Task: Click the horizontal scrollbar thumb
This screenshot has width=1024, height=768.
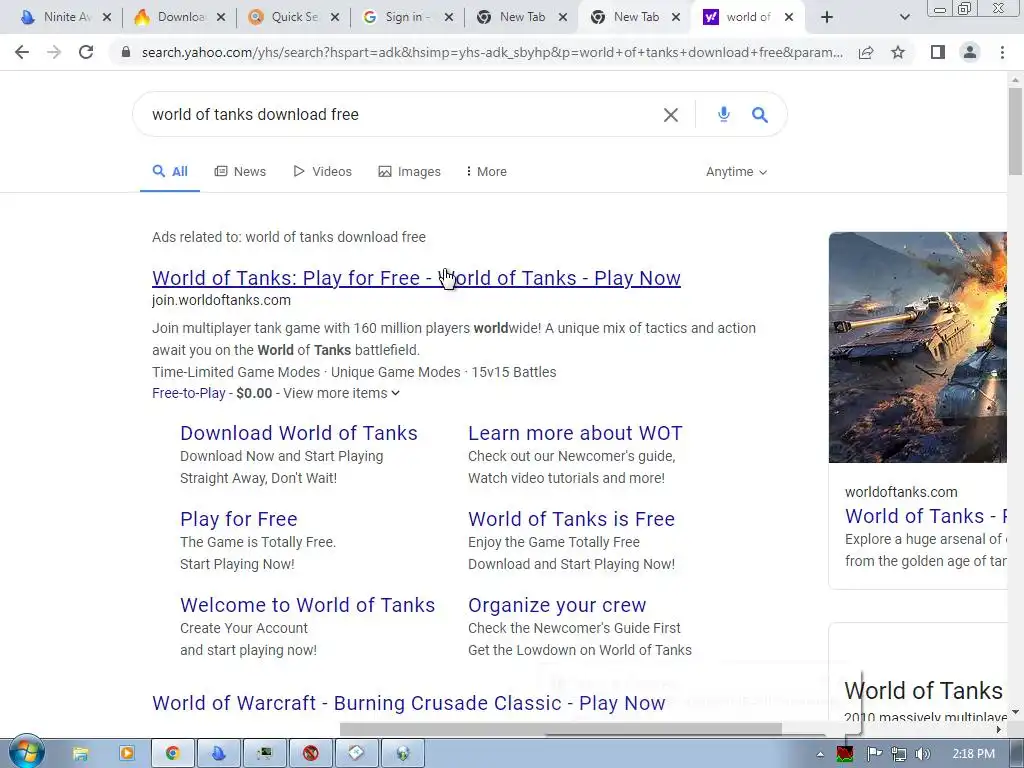Action: (560, 729)
